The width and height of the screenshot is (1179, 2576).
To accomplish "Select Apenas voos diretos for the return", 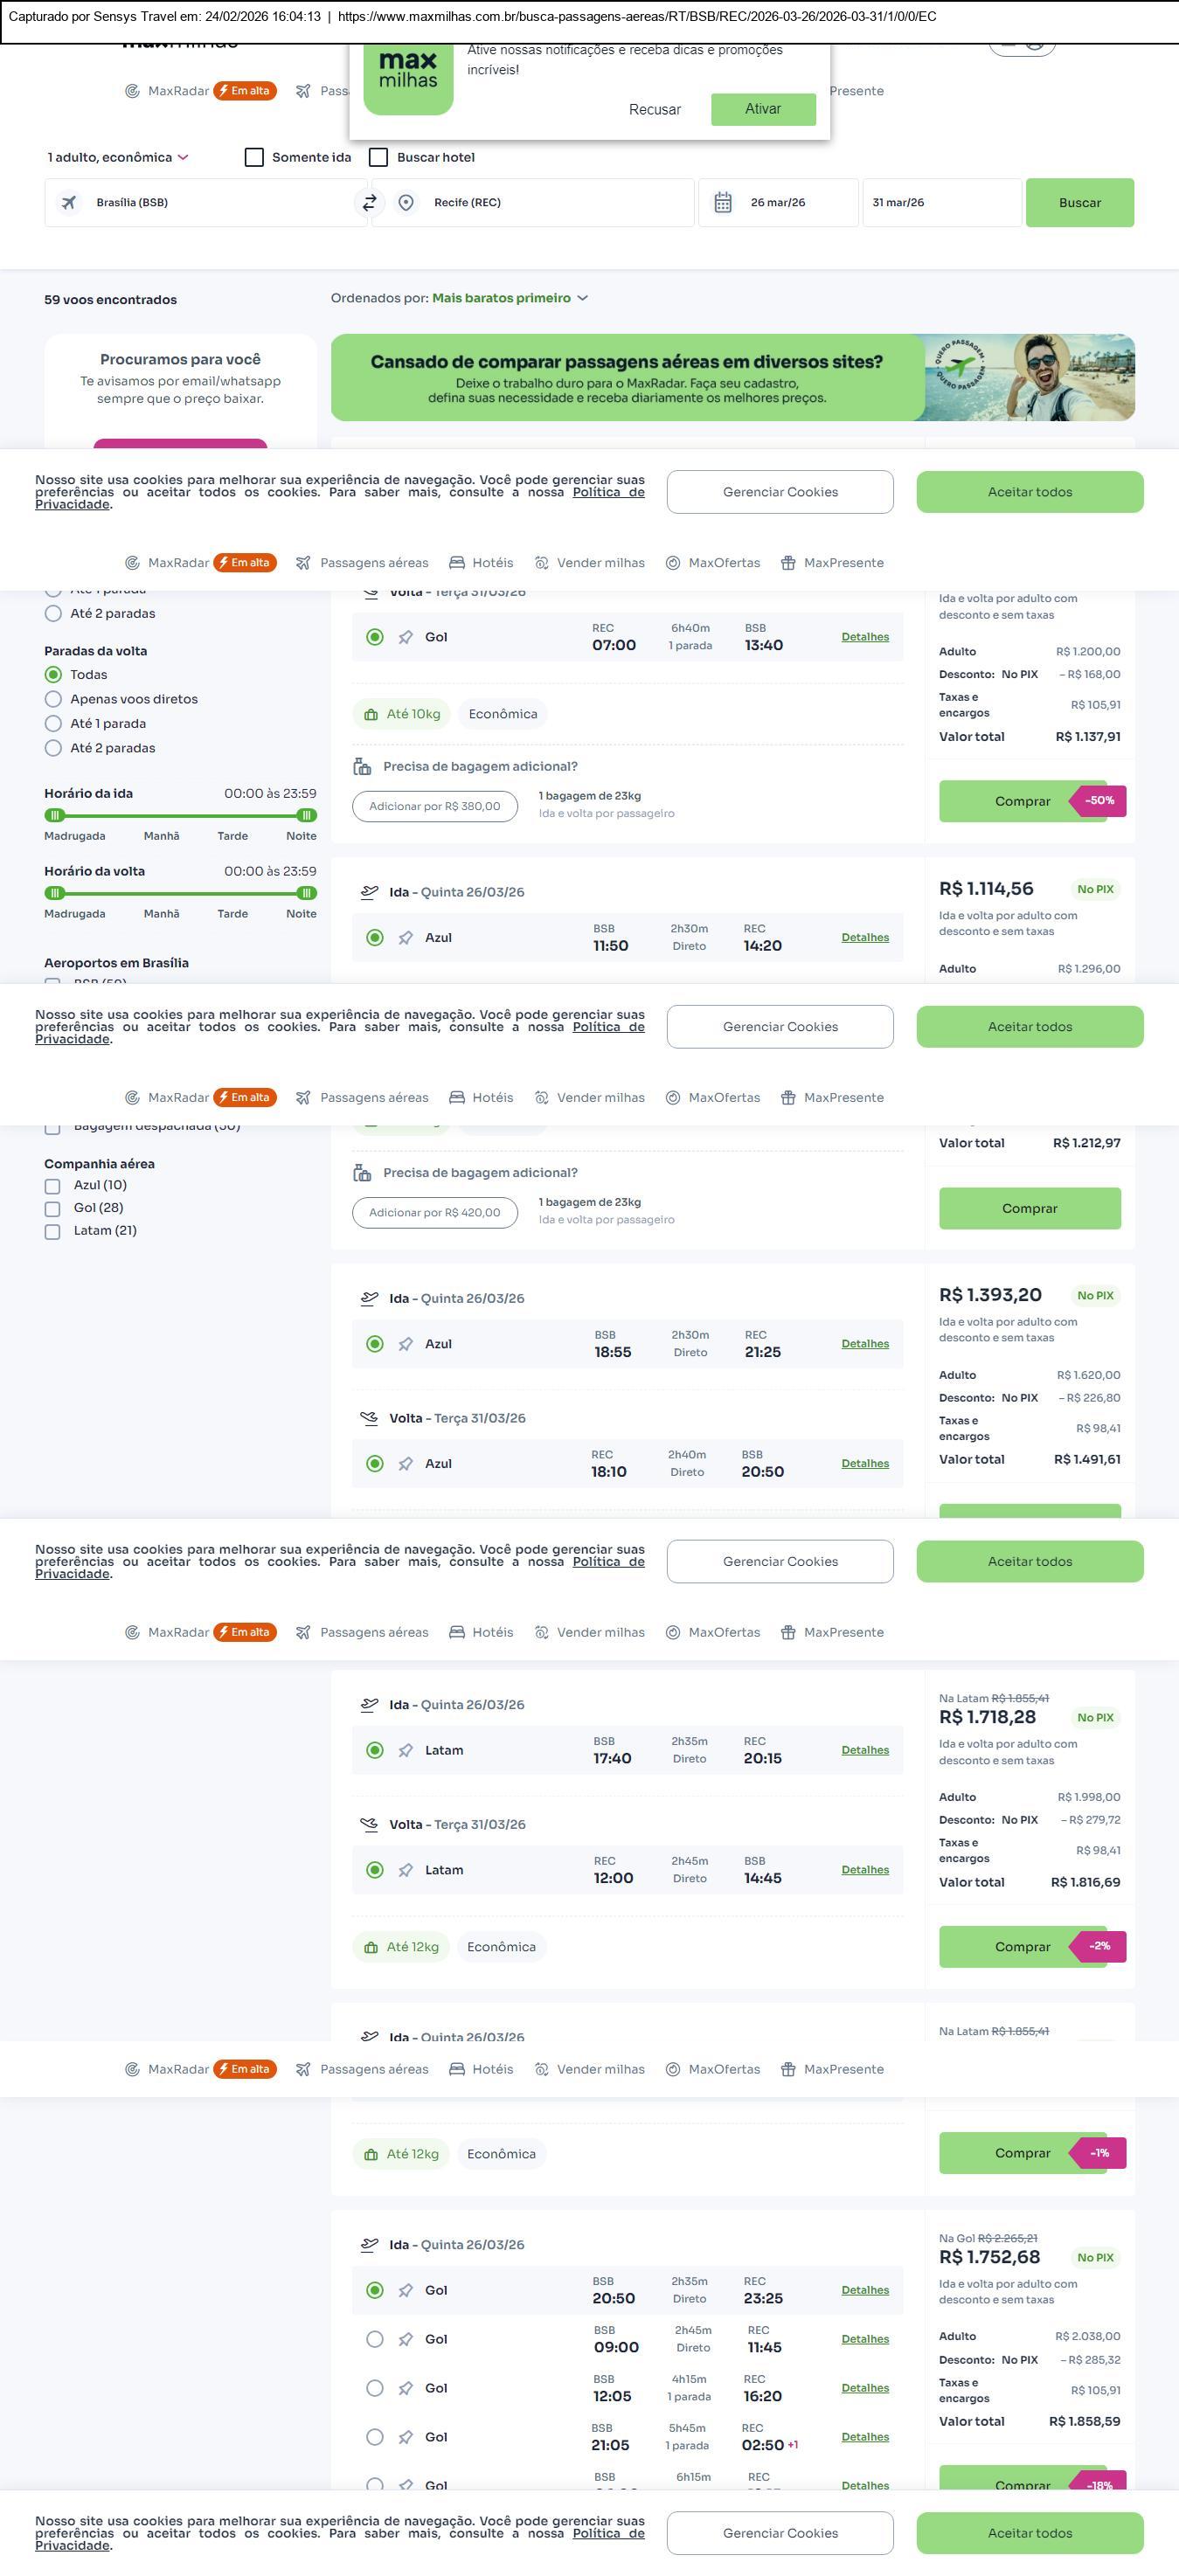I will [54, 700].
